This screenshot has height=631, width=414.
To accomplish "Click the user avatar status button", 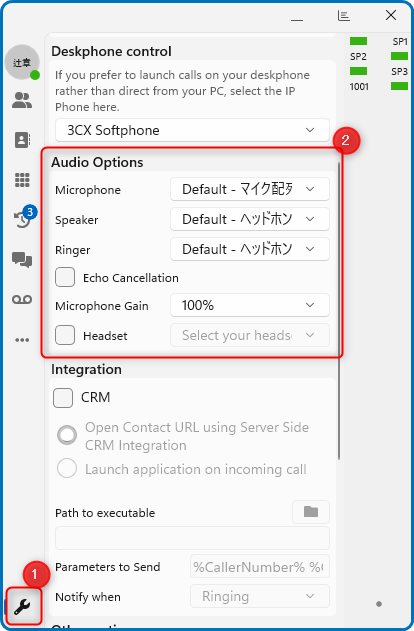I will (x=22, y=62).
